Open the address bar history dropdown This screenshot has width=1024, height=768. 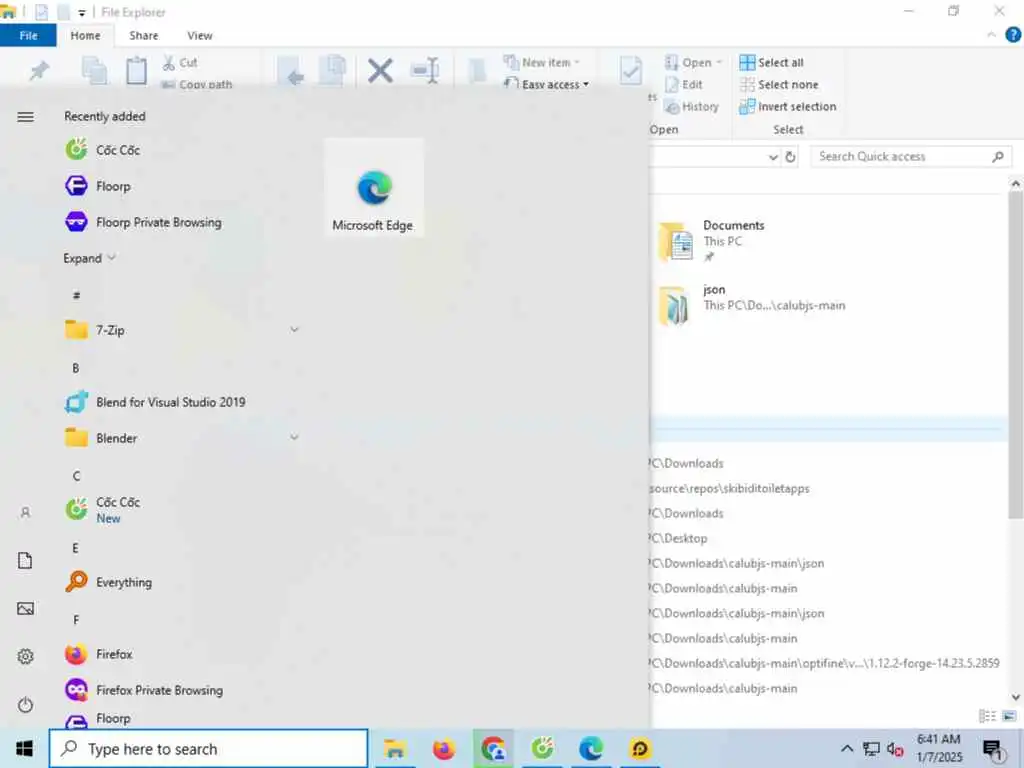(773, 157)
